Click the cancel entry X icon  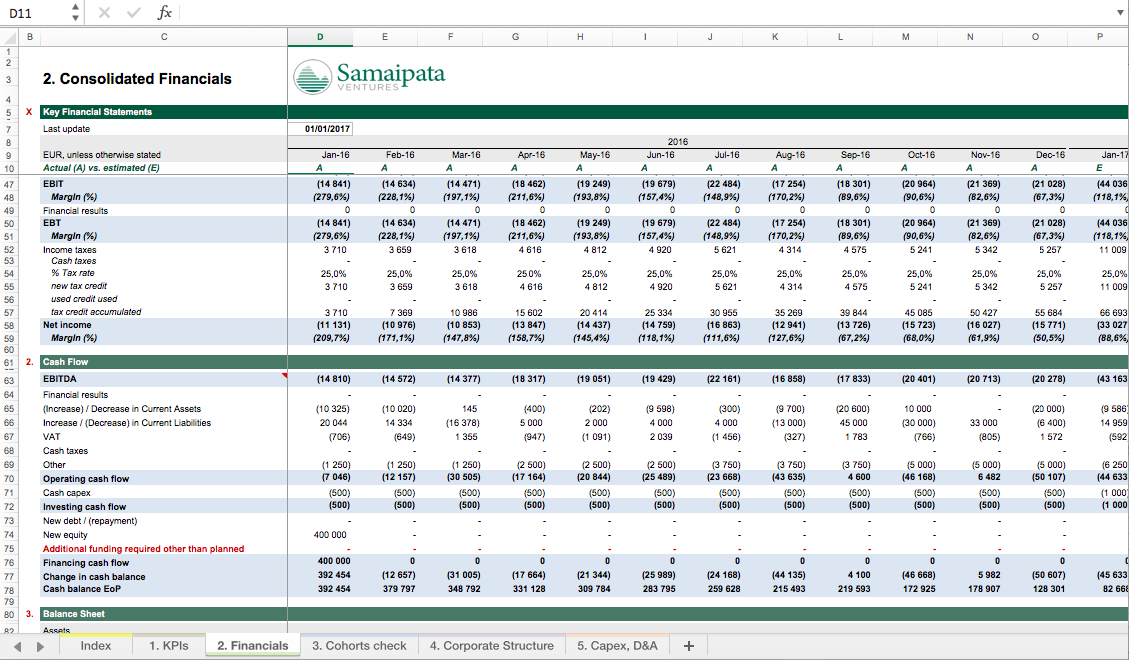[x=104, y=13]
